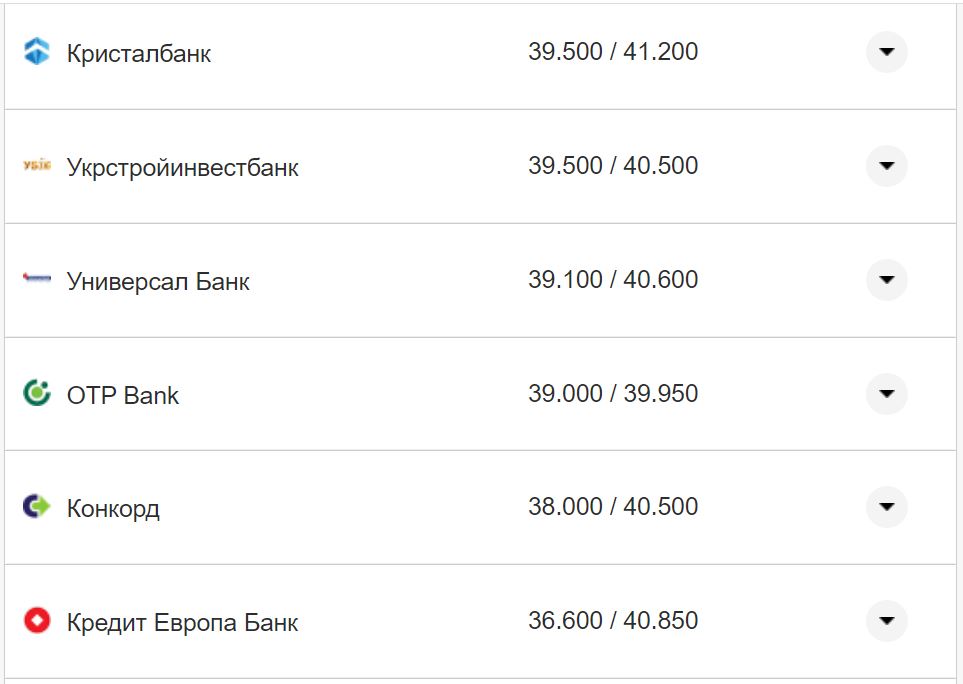The image size is (963, 684).
Task: Expand the Кредит Европа Банк row arrow
Action: click(x=886, y=621)
